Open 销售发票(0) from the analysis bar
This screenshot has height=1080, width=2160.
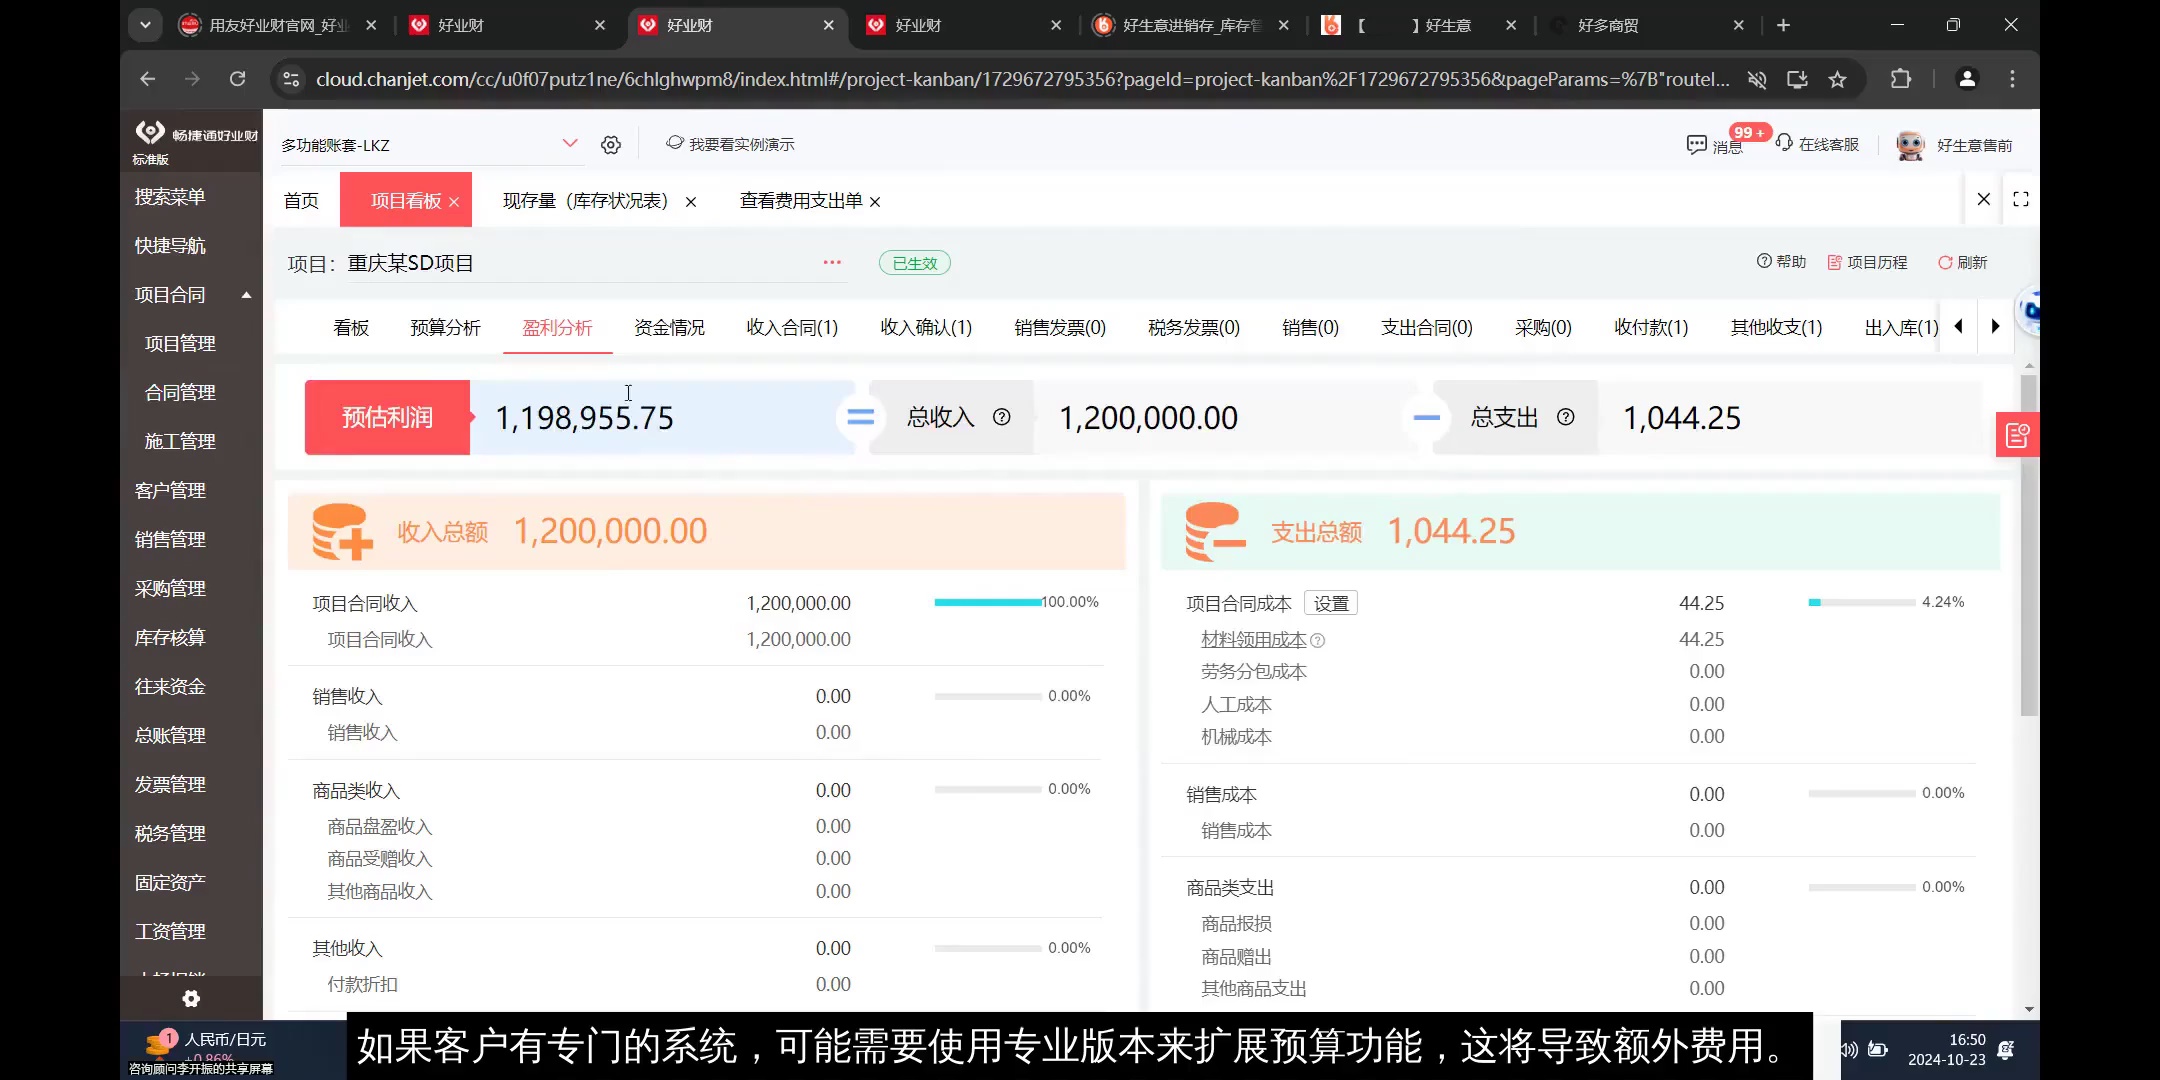point(1058,327)
